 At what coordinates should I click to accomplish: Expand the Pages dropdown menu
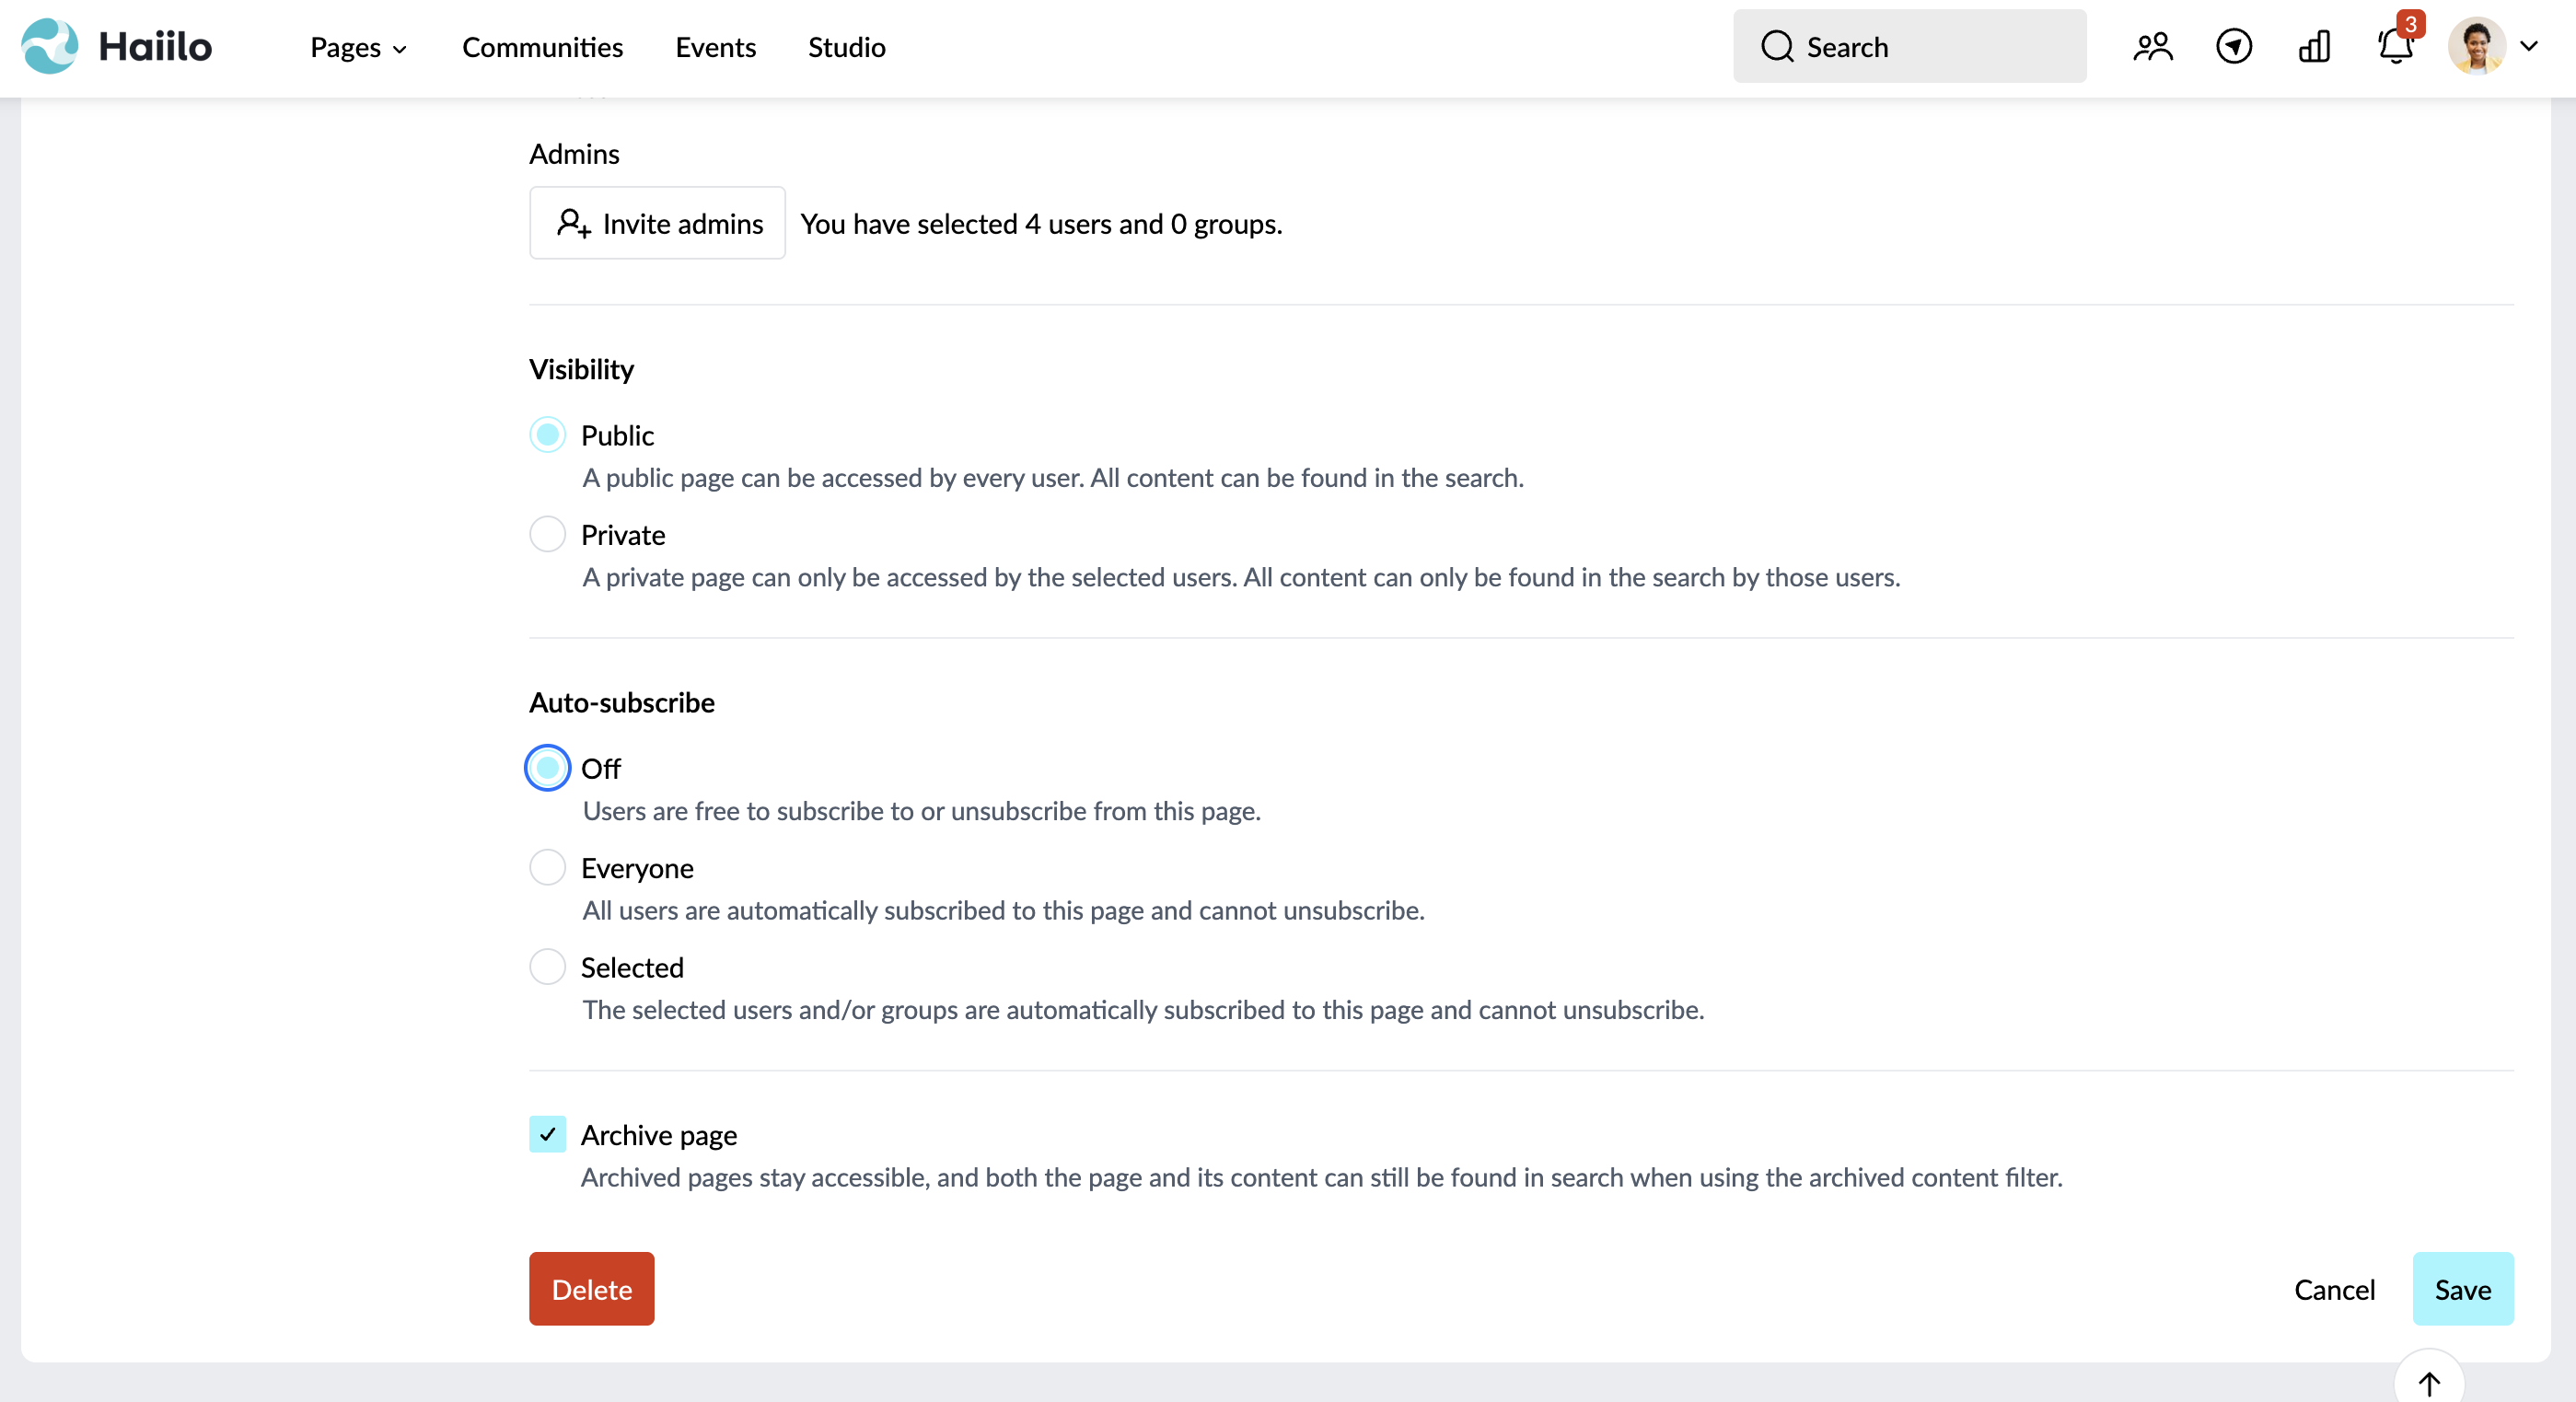coord(358,47)
